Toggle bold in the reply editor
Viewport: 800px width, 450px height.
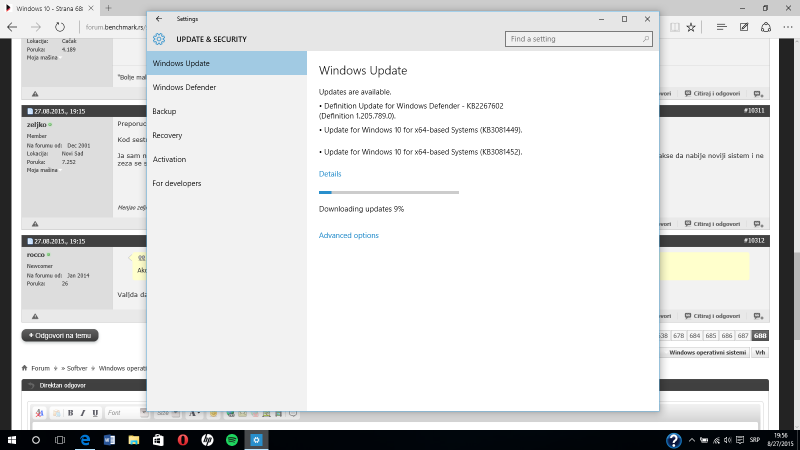click(x=70, y=413)
